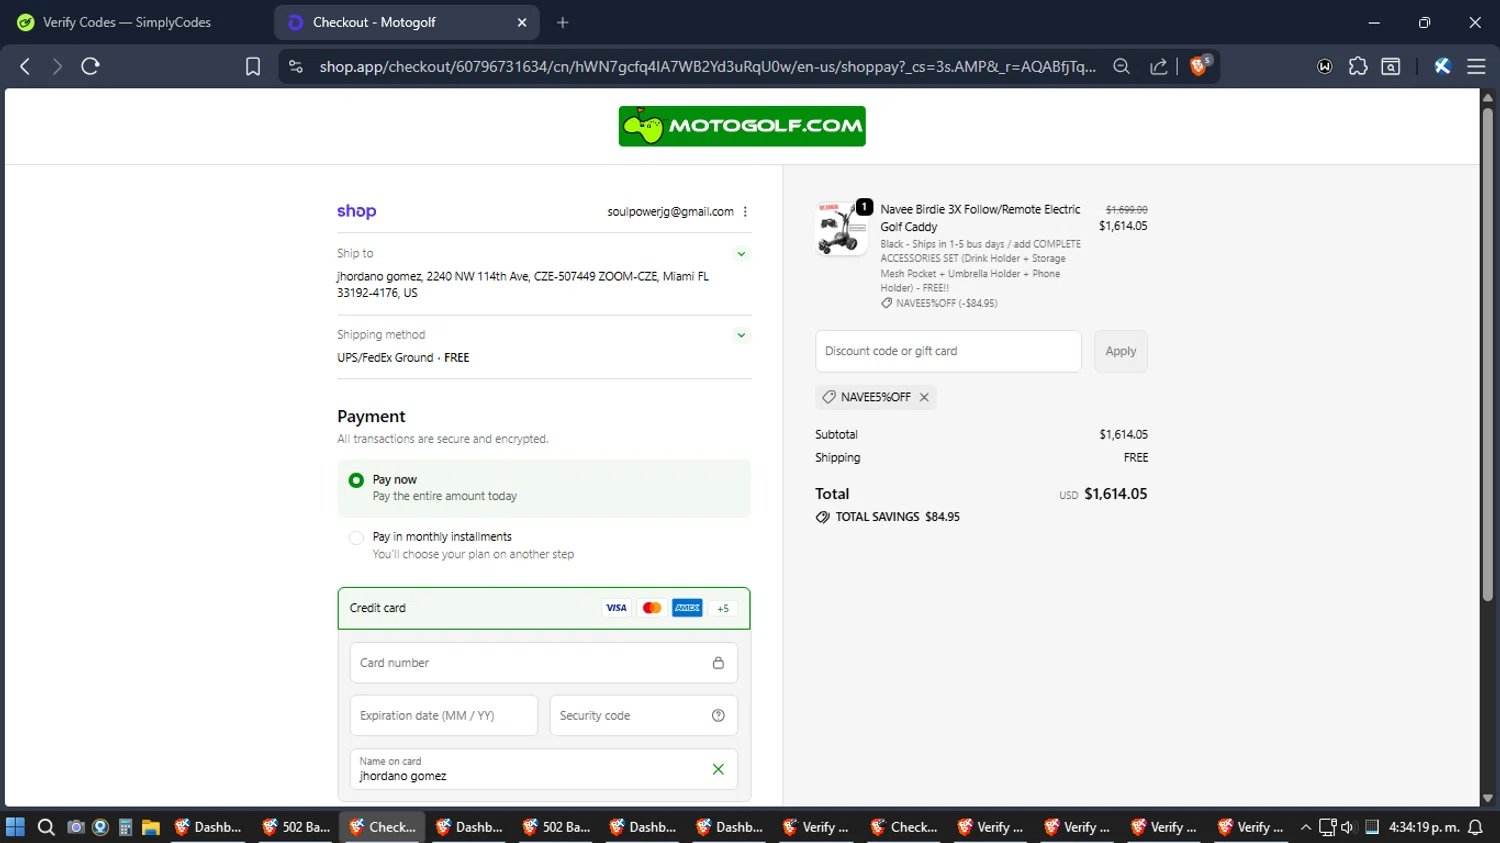Click the scrollbar down arrow

coord(1487,798)
